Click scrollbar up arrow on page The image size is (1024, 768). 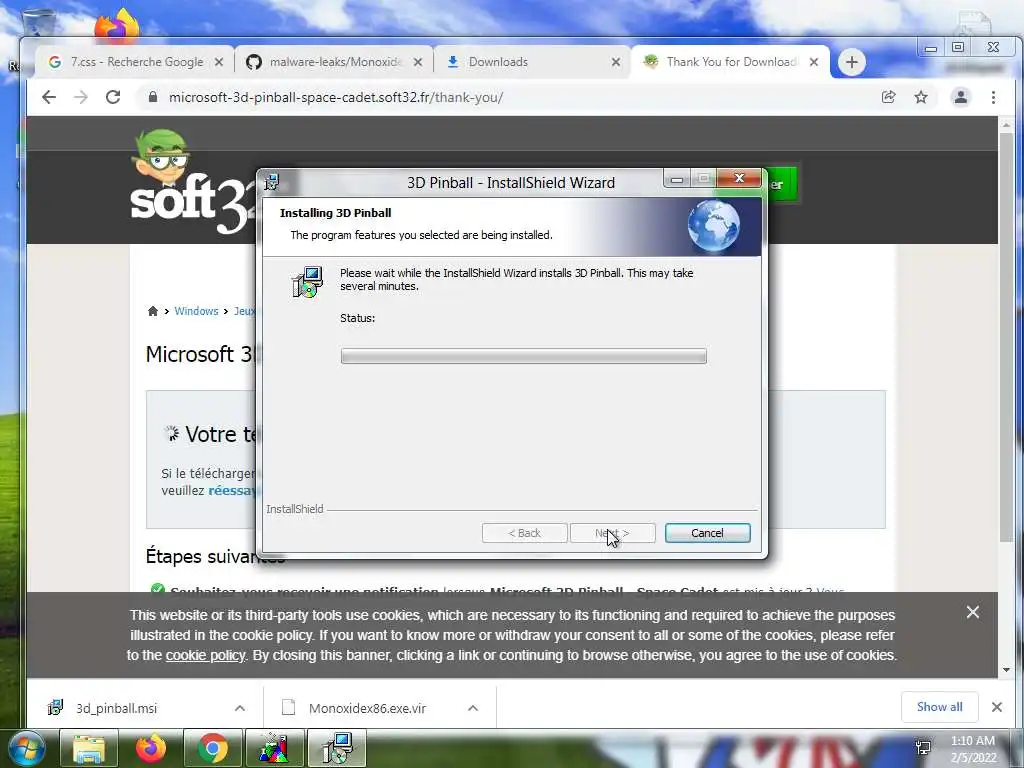coord(1006,125)
